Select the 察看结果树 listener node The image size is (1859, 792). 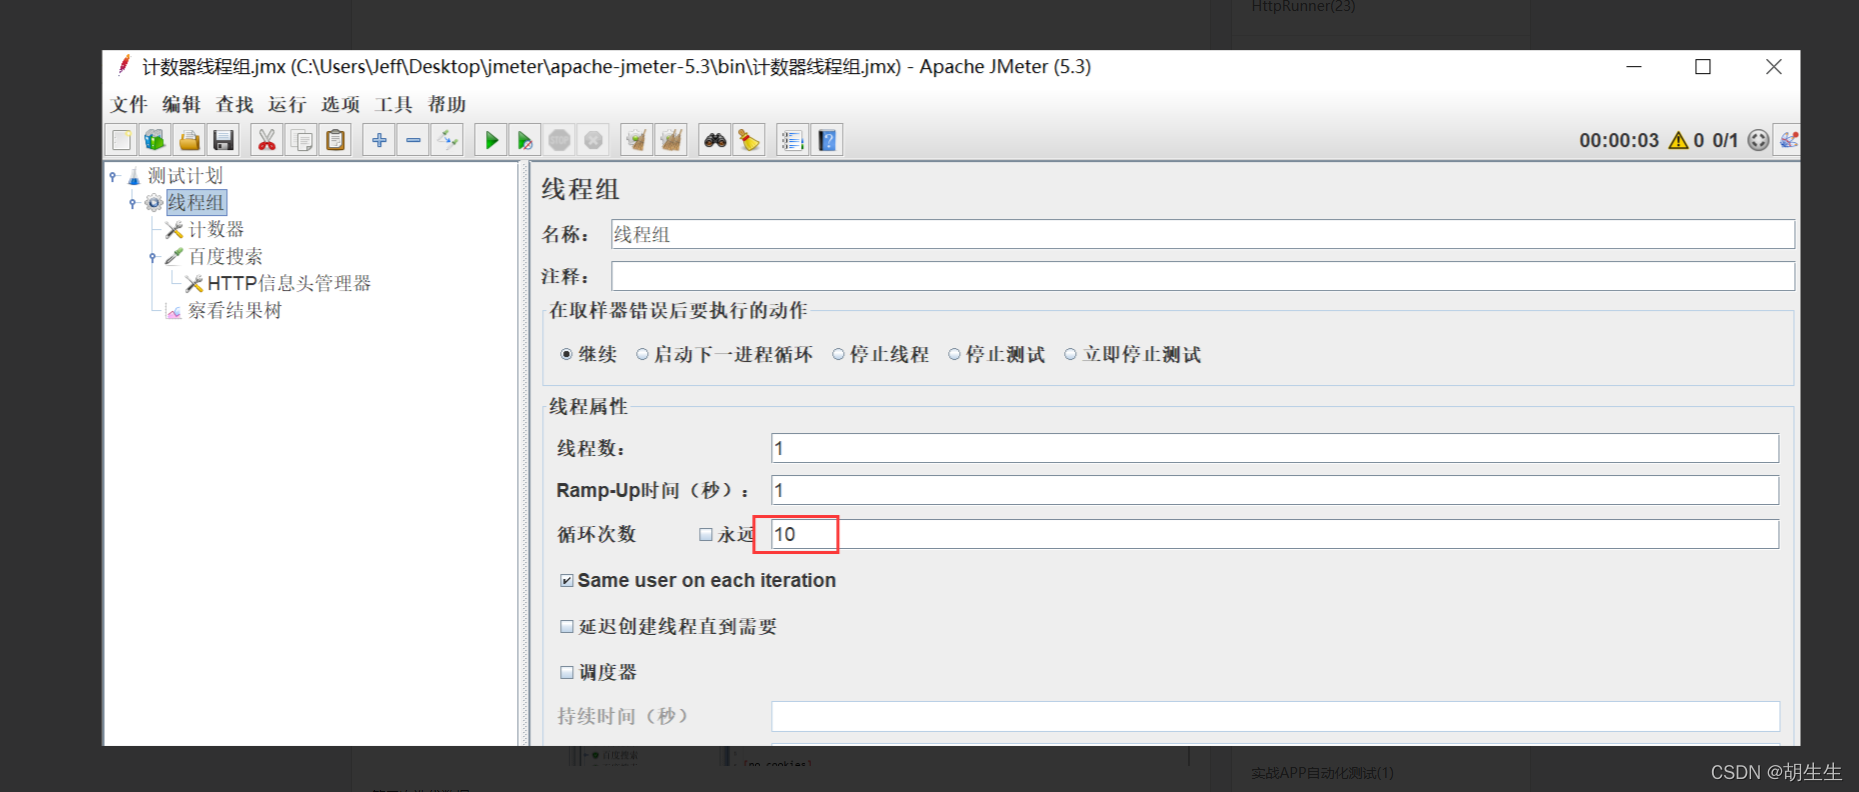point(235,311)
